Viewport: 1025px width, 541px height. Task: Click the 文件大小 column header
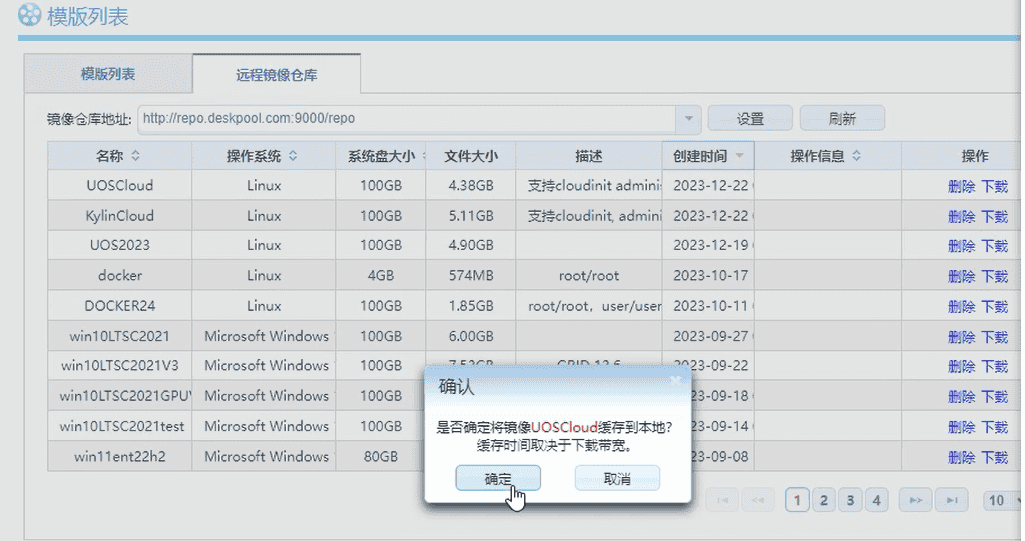(471, 156)
